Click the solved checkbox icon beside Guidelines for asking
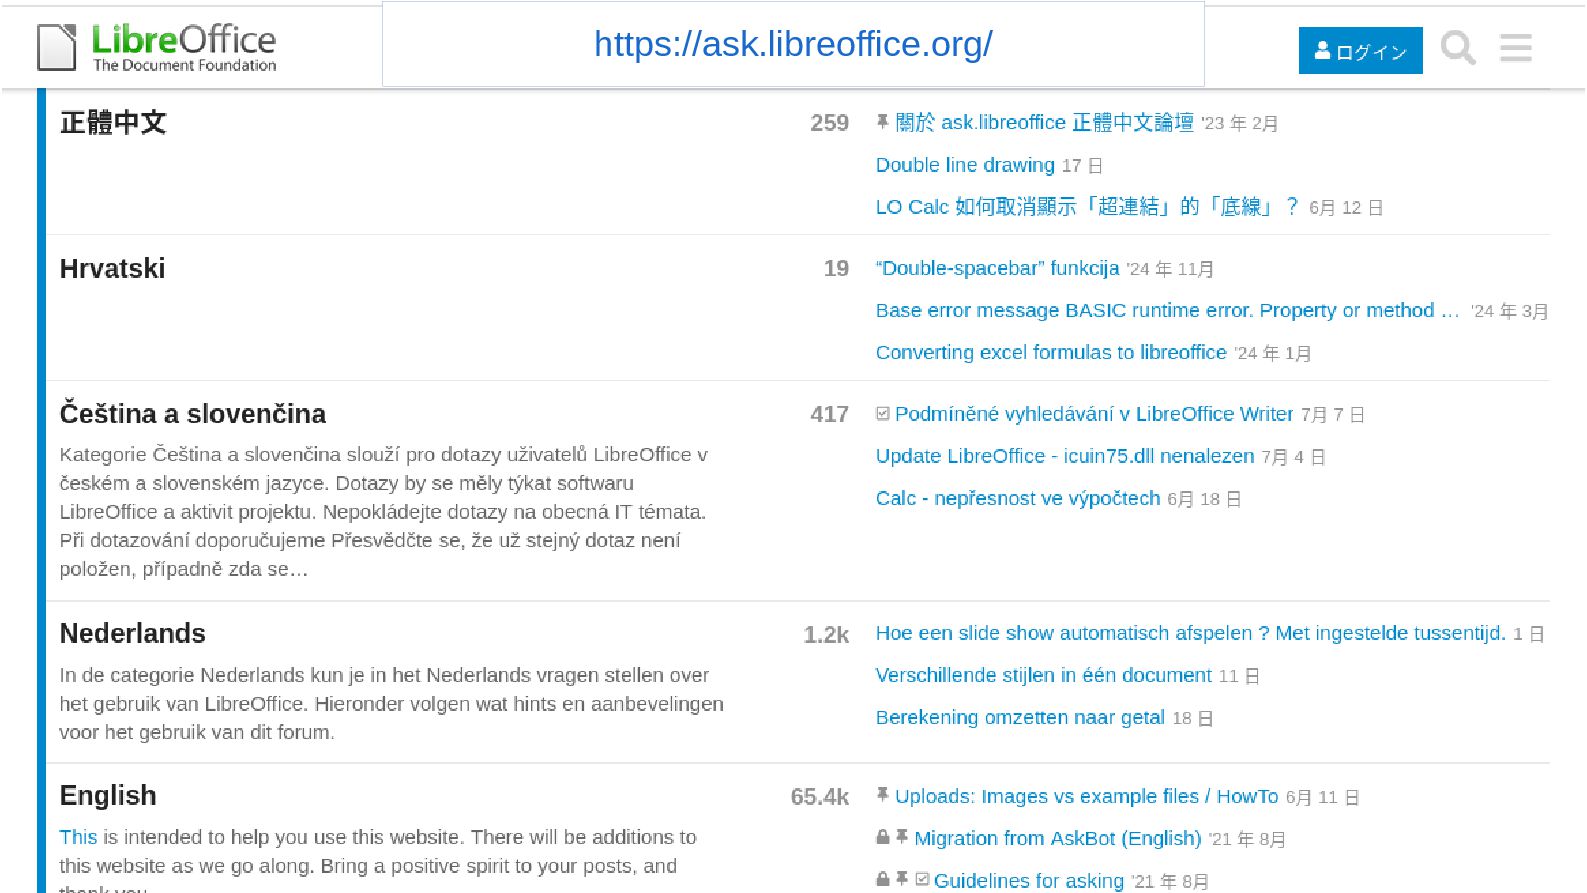1587x893 pixels. point(922,879)
